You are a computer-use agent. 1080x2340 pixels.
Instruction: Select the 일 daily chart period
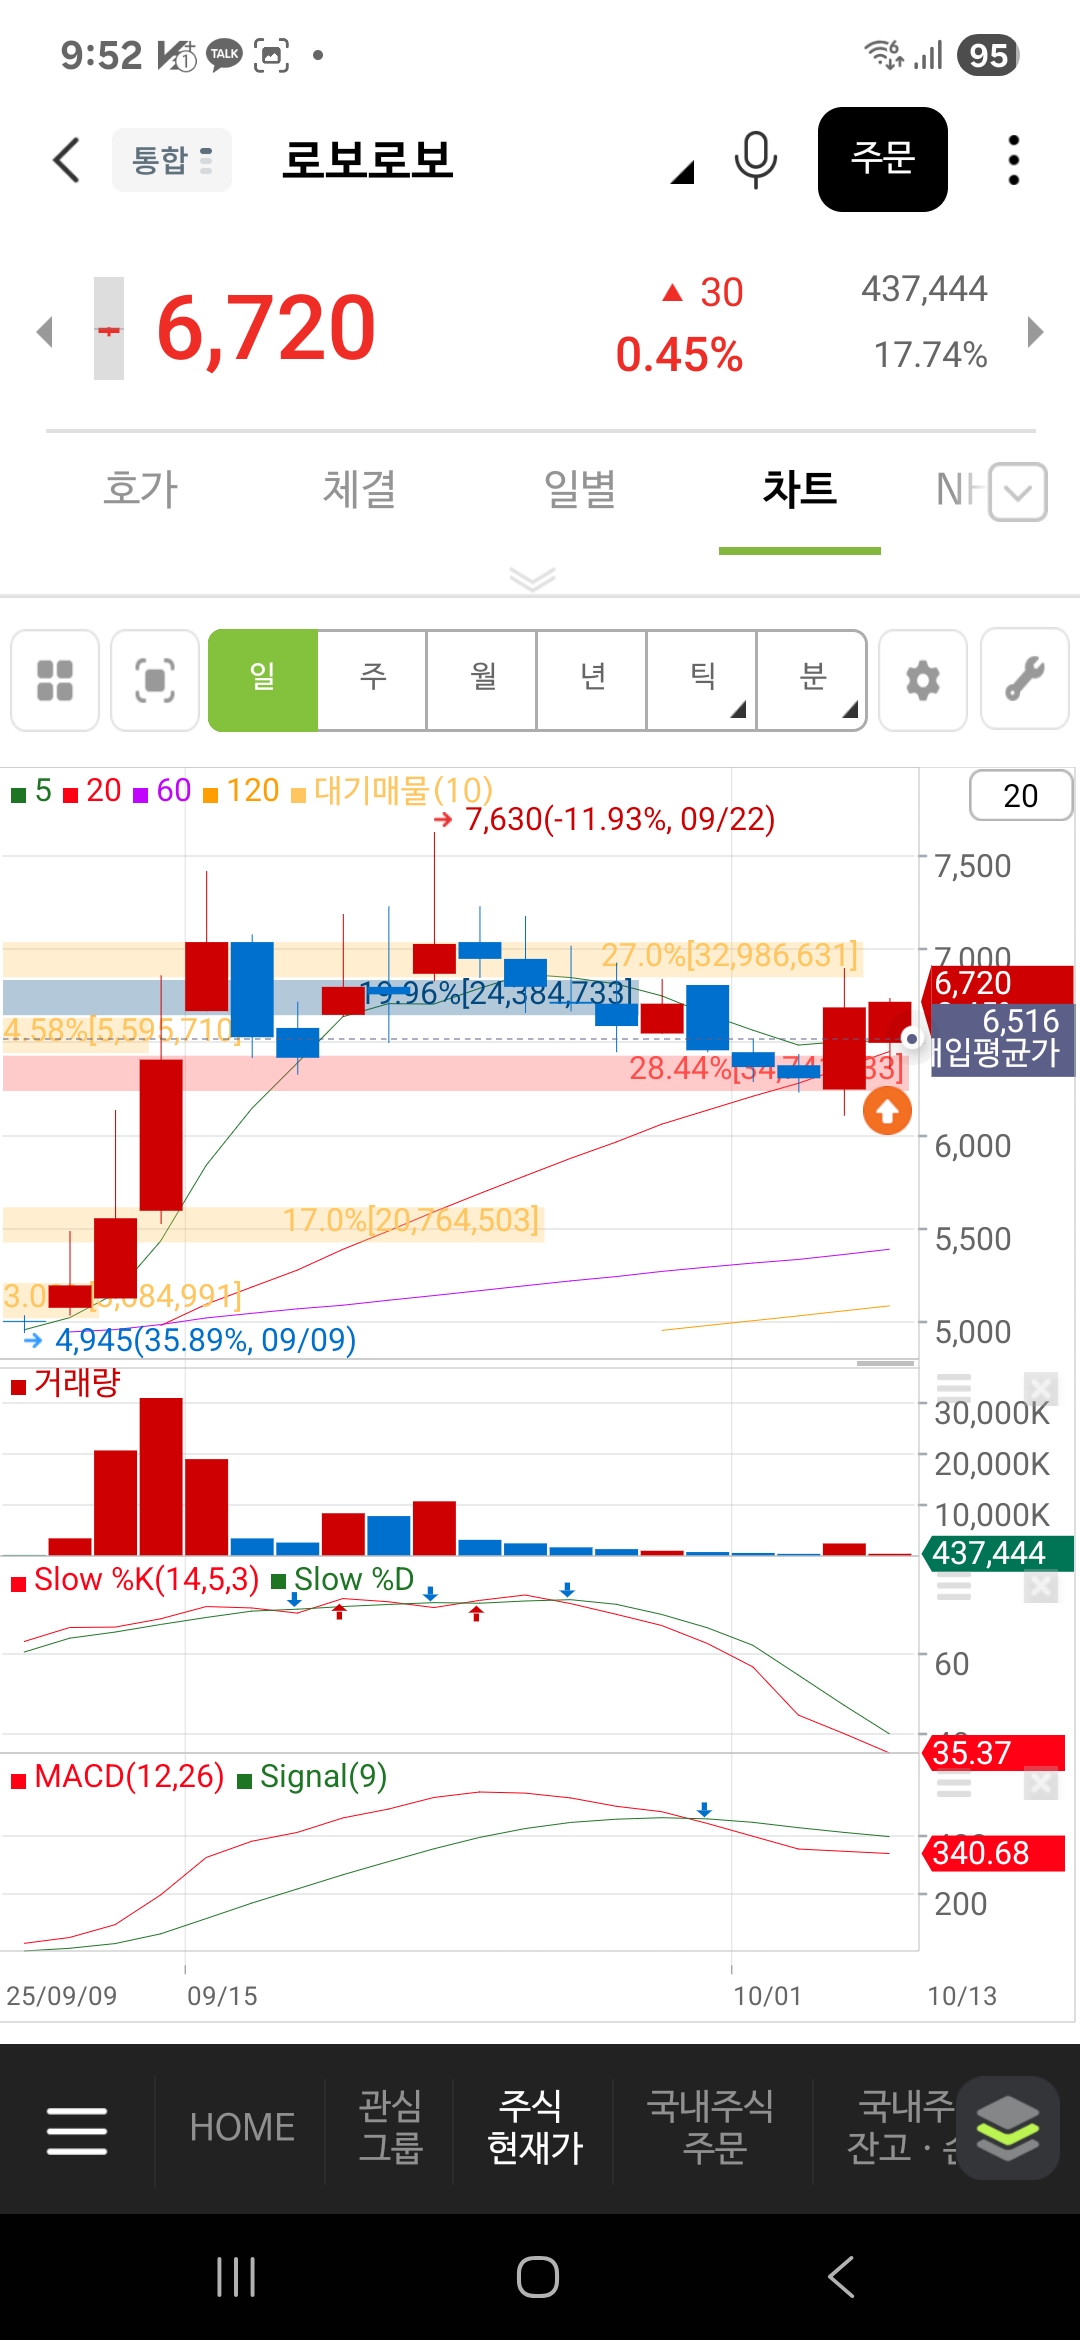click(x=263, y=679)
